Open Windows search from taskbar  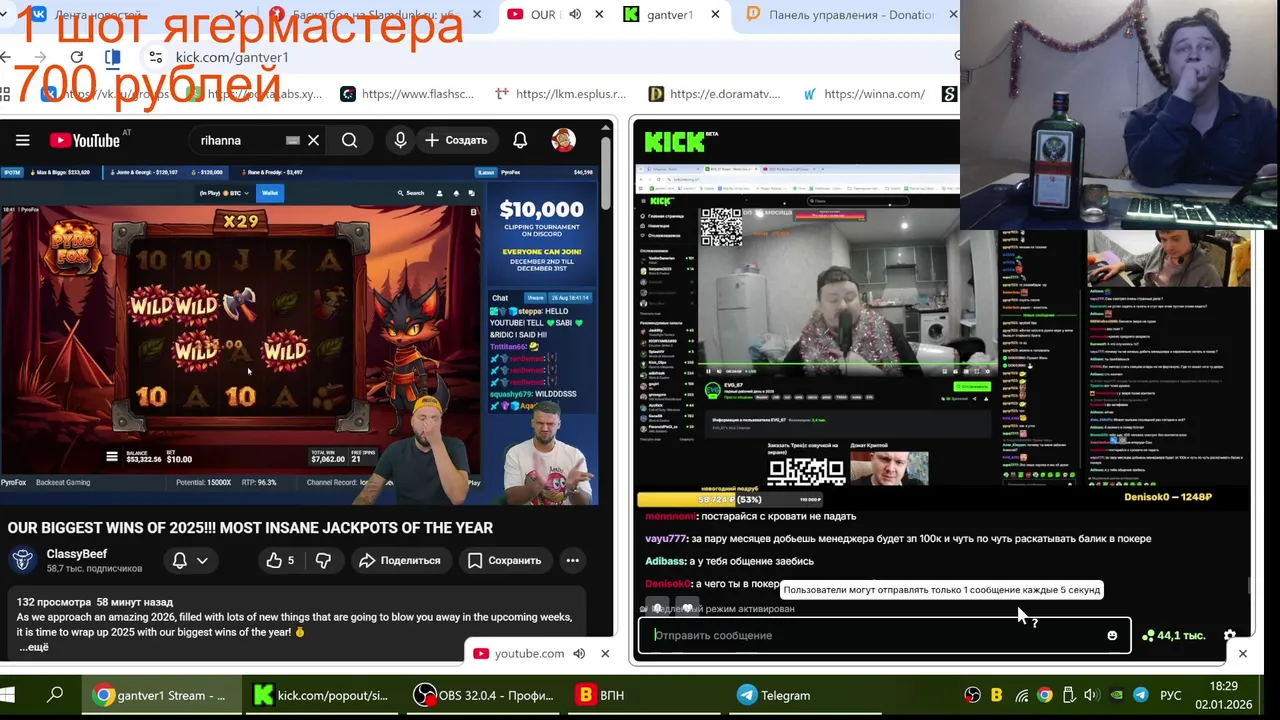(x=56, y=695)
